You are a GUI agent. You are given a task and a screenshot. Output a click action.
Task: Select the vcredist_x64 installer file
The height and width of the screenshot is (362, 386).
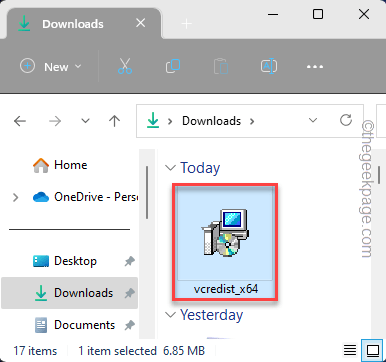[x=225, y=242]
